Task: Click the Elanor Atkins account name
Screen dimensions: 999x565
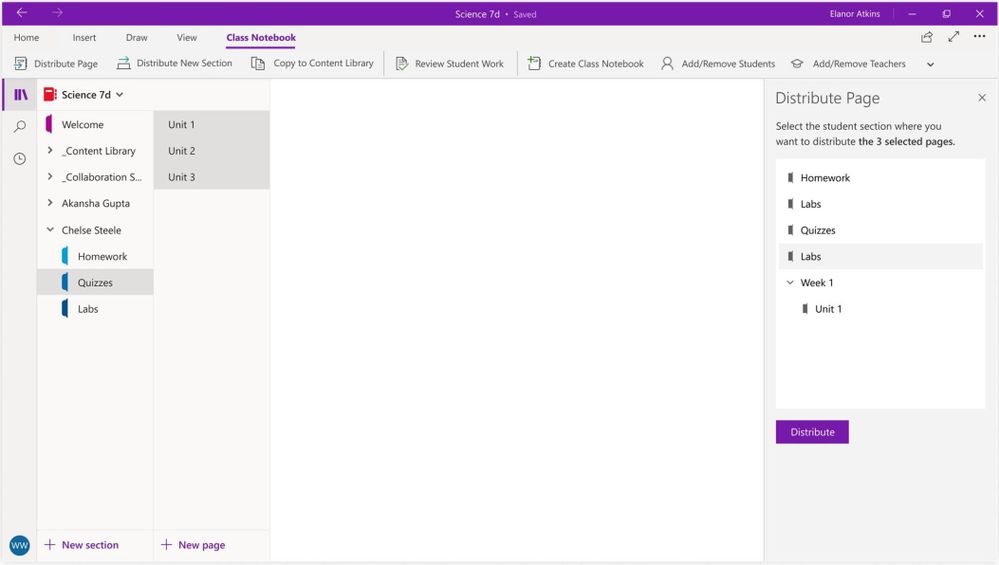Action: [x=854, y=13]
